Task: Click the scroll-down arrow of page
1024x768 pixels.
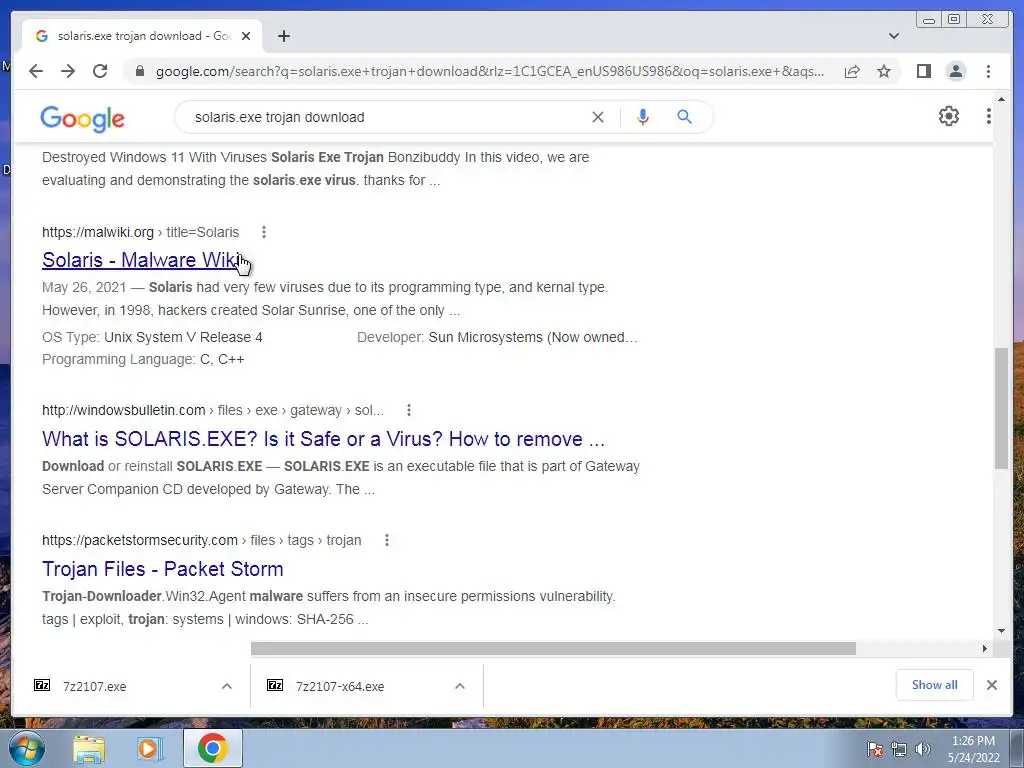Action: (x=1001, y=631)
